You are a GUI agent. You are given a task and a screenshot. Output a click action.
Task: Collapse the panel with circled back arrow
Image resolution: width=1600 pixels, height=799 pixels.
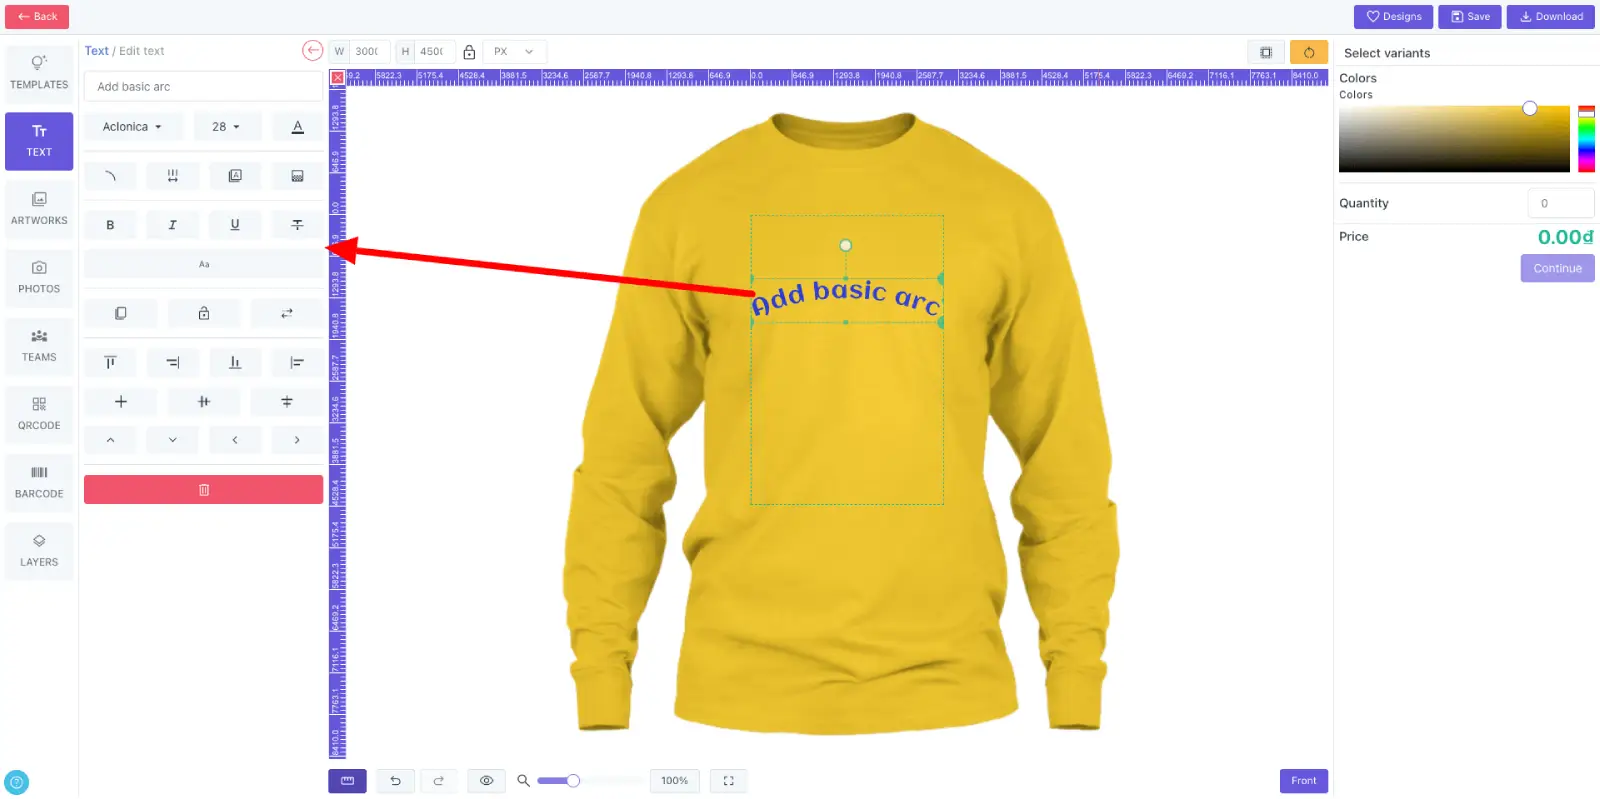pyautogui.click(x=312, y=51)
